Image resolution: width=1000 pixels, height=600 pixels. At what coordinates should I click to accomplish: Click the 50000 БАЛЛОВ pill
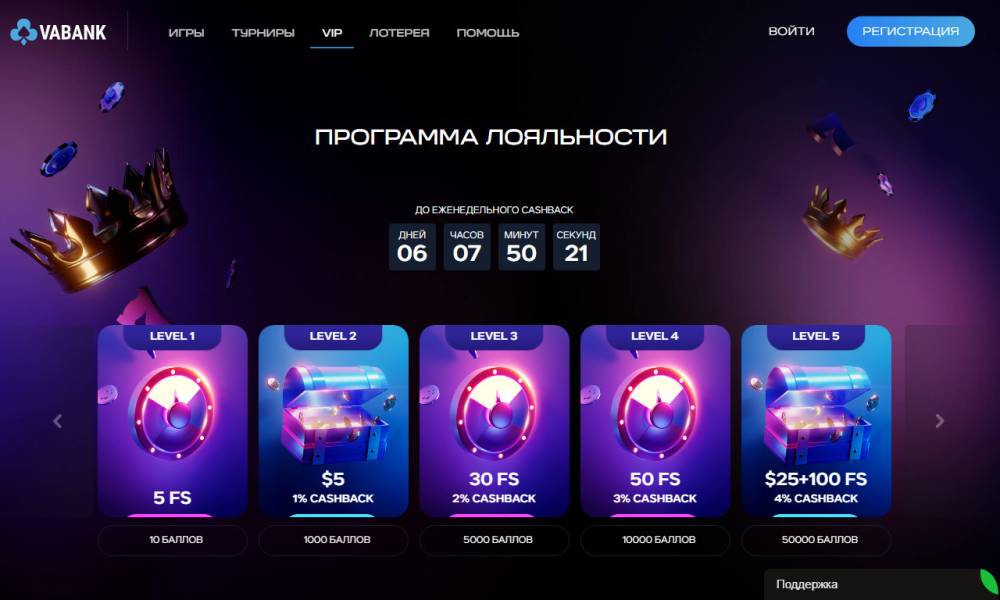pos(816,540)
